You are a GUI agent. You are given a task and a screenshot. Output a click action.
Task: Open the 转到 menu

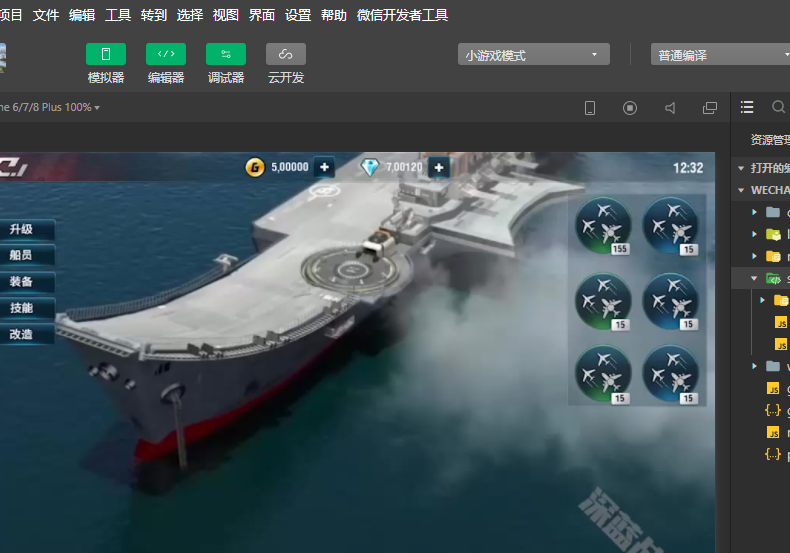point(154,15)
